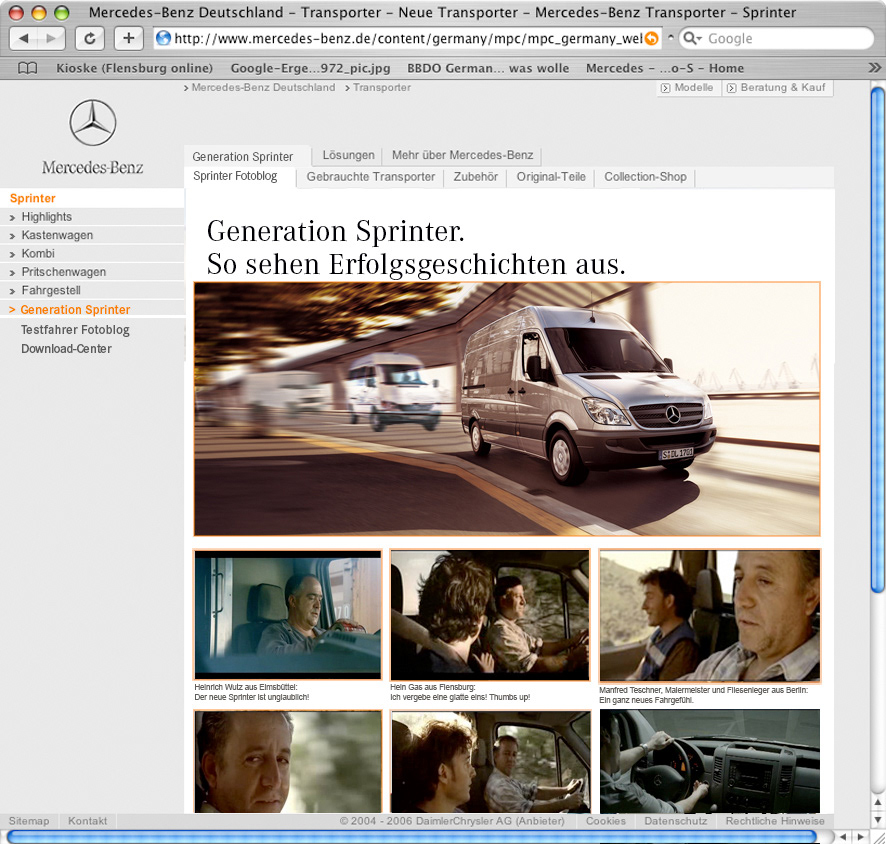886x844 pixels.
Task: Open Heinrich Wutz aus Eimsbüttel video thumbnail
Action: click(288, 614)
